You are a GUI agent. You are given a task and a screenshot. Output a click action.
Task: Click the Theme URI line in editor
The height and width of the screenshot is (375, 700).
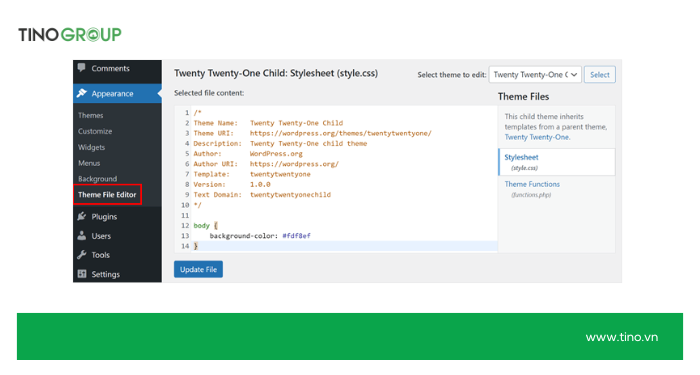[x=312, y=133]
